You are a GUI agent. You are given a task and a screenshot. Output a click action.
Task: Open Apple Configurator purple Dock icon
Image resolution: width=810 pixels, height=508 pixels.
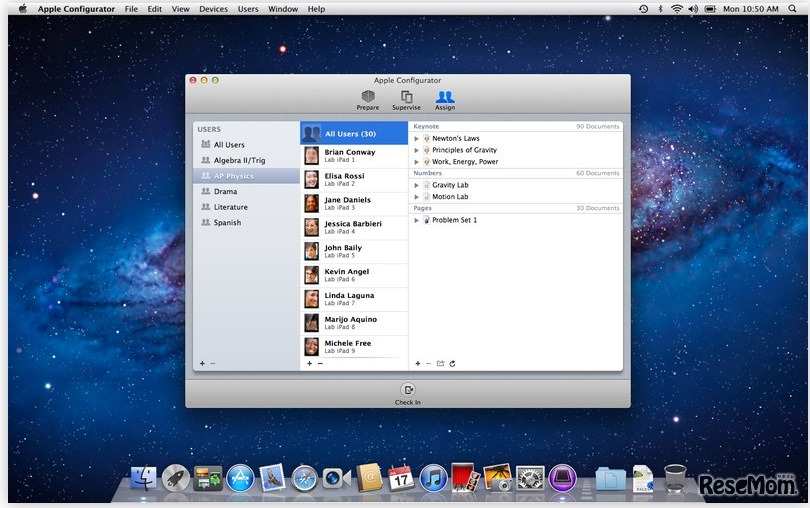563,478
